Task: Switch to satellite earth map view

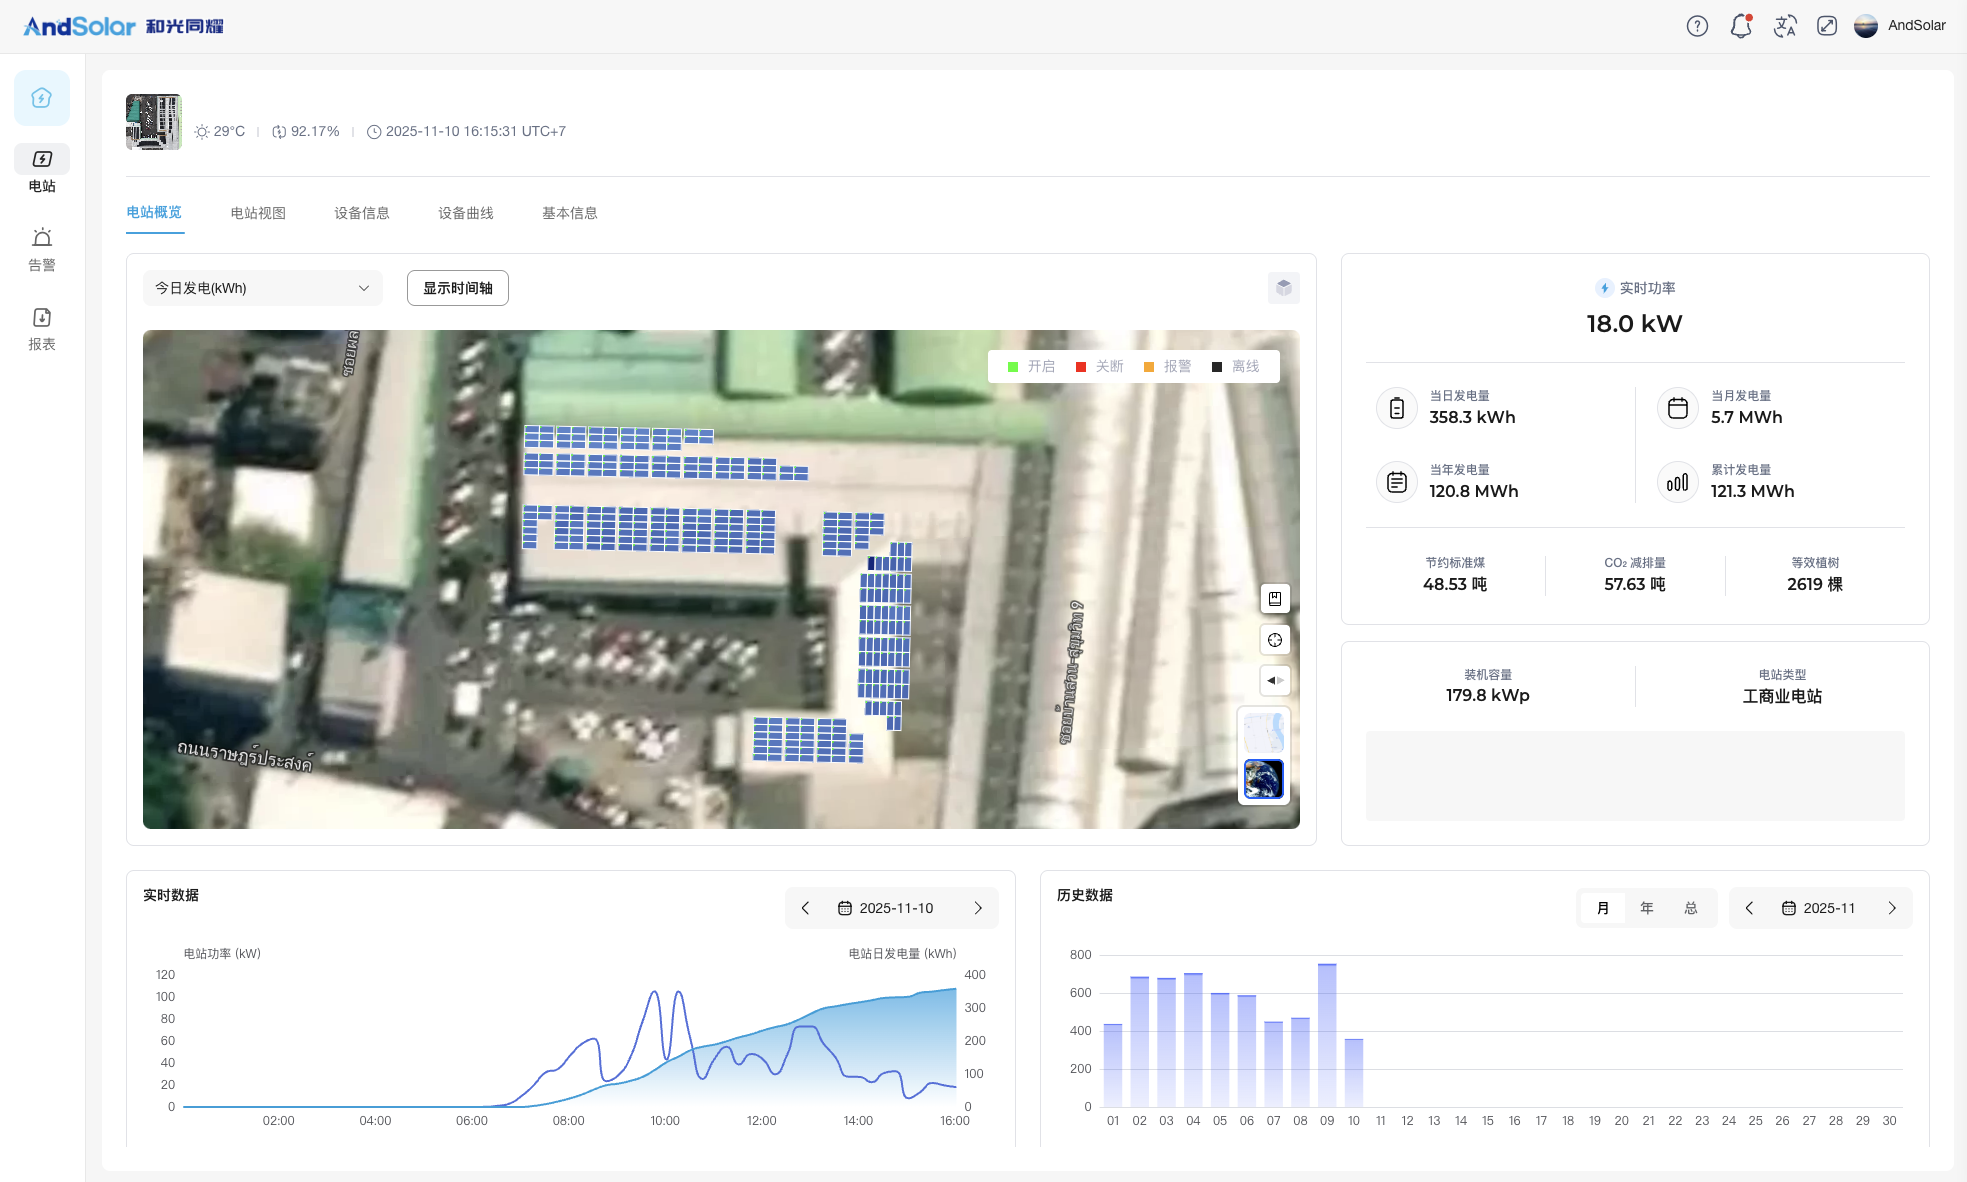Action: click(x=1264, y=779)
